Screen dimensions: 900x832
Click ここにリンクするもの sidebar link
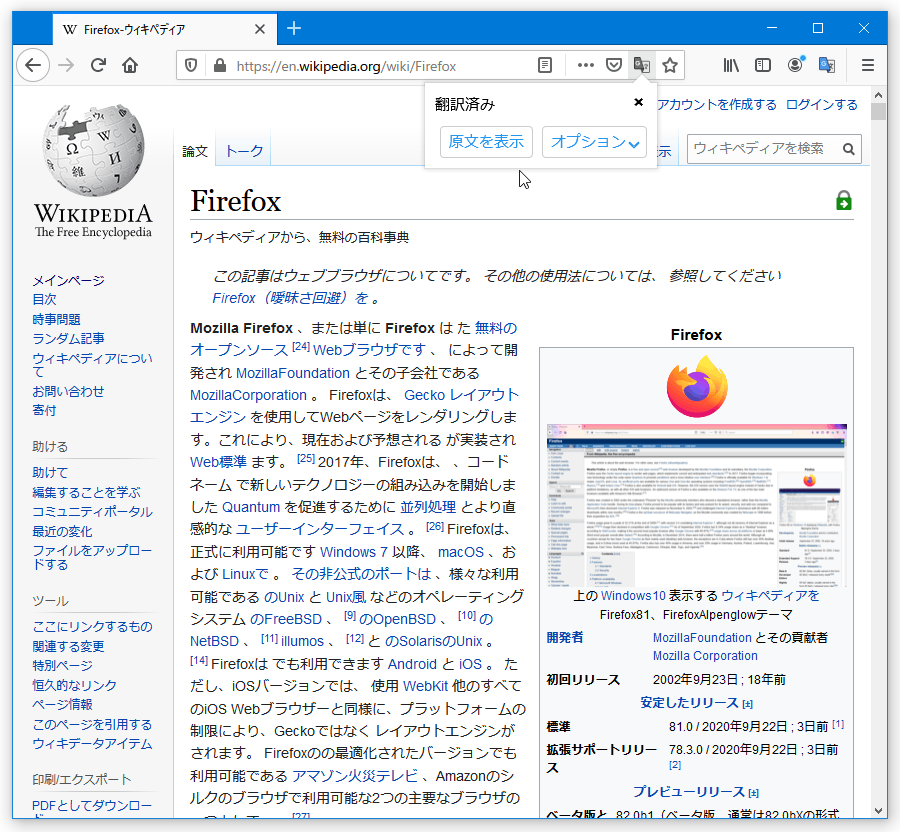(x=92, y=627)
